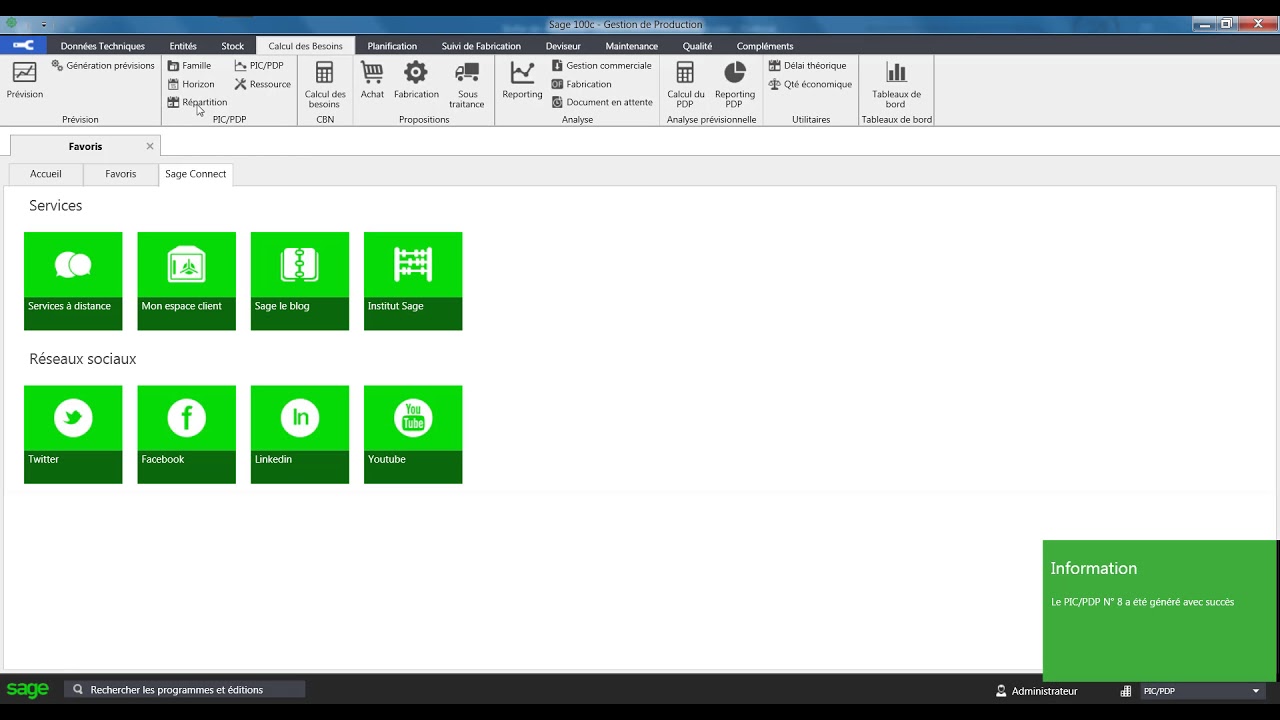Open the Youtube tile
Viewport: 1280px width, 720px height.
tap(413, 435)
